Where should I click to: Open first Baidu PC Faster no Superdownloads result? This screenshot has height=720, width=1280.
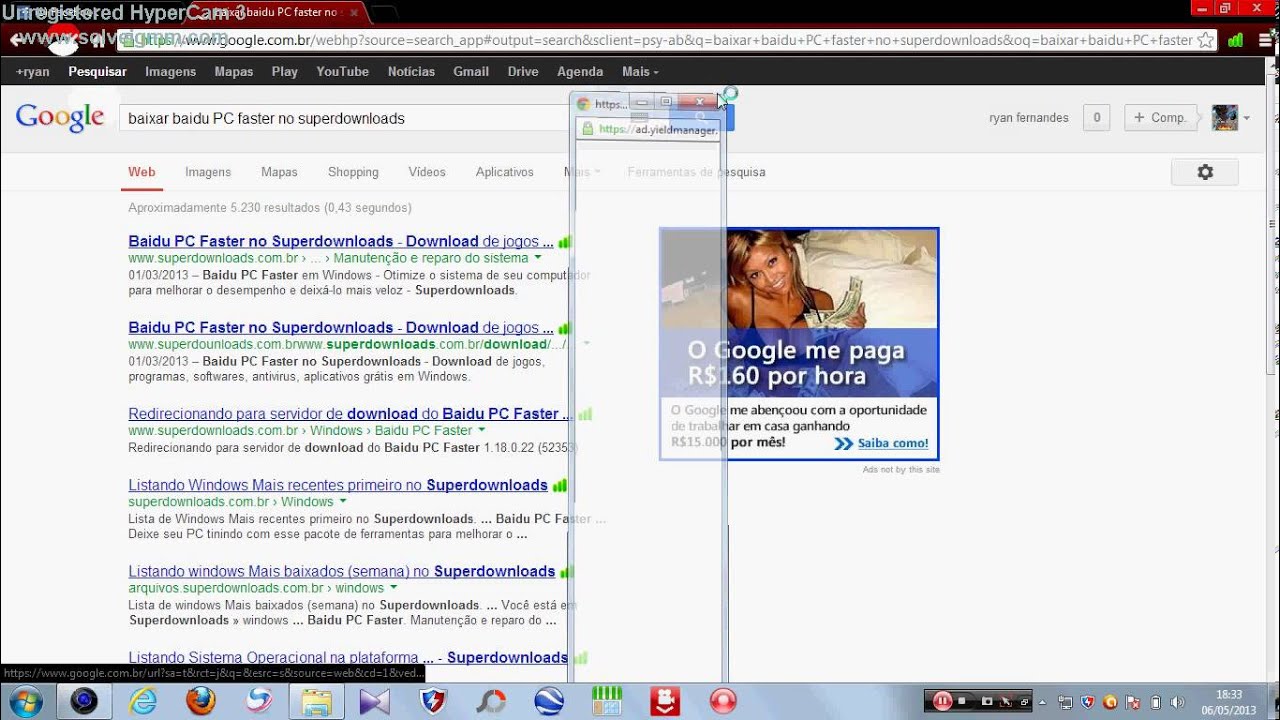click(340, 241)
